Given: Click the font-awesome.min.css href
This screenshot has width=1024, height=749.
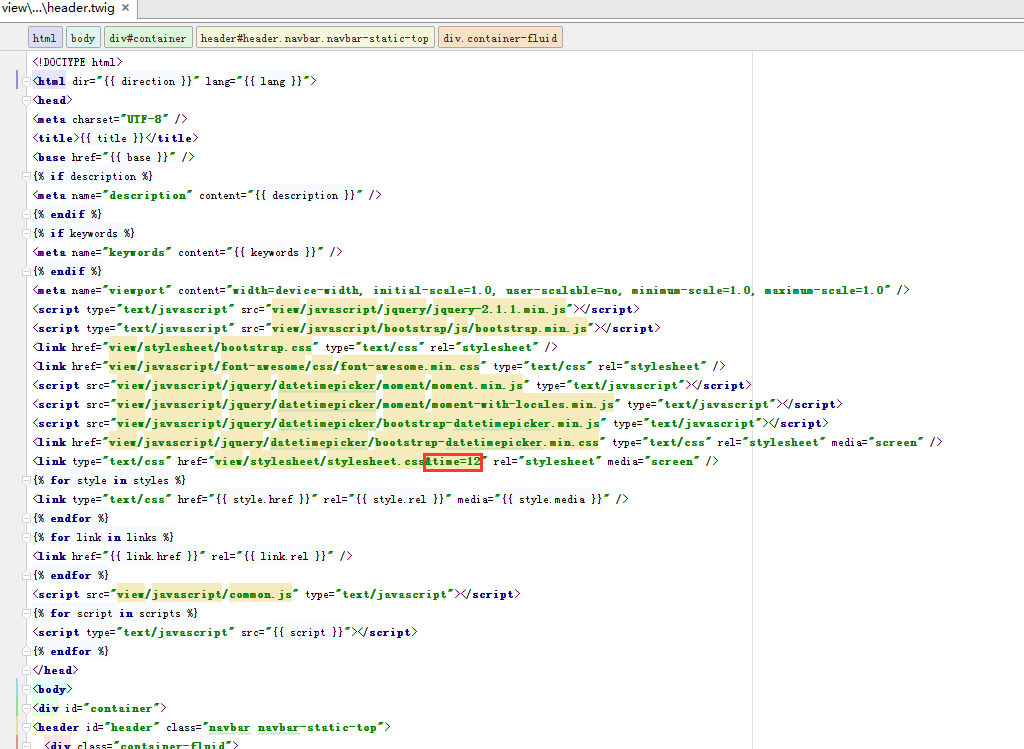Looking at the screenshot, I should (x=293, y=366).
